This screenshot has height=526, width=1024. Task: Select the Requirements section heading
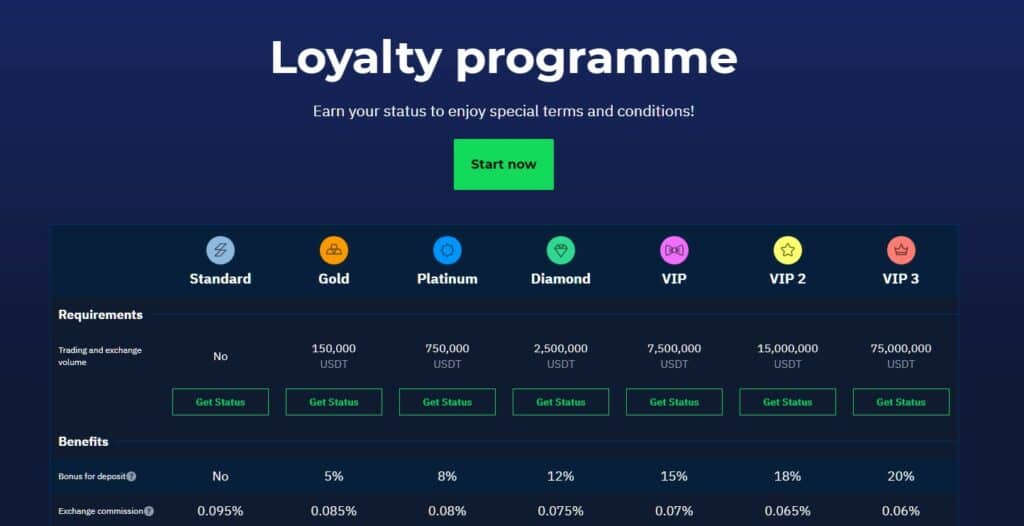[x=101, y=315]
